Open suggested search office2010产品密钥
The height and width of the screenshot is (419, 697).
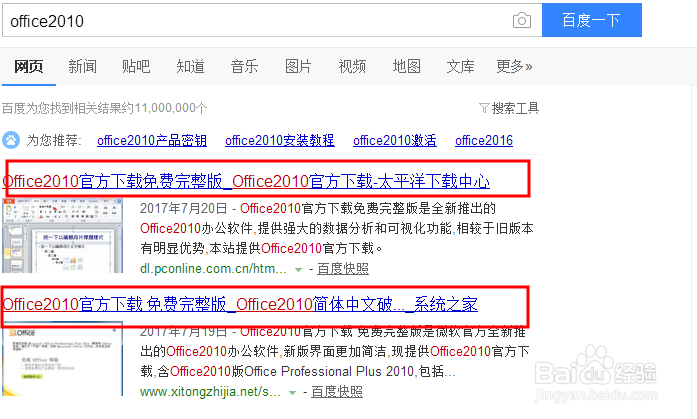point(152,140)
